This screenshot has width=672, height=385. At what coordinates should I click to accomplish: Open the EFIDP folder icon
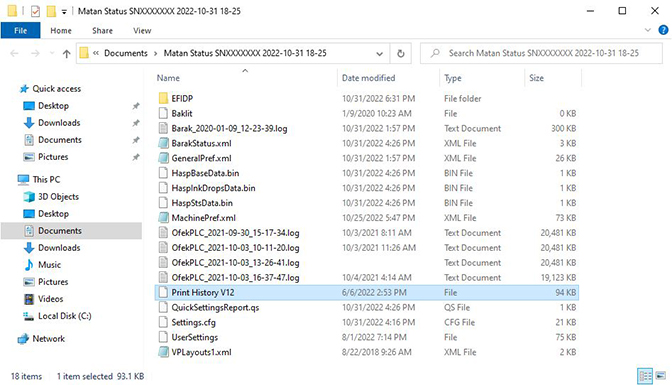coord(163,98)
